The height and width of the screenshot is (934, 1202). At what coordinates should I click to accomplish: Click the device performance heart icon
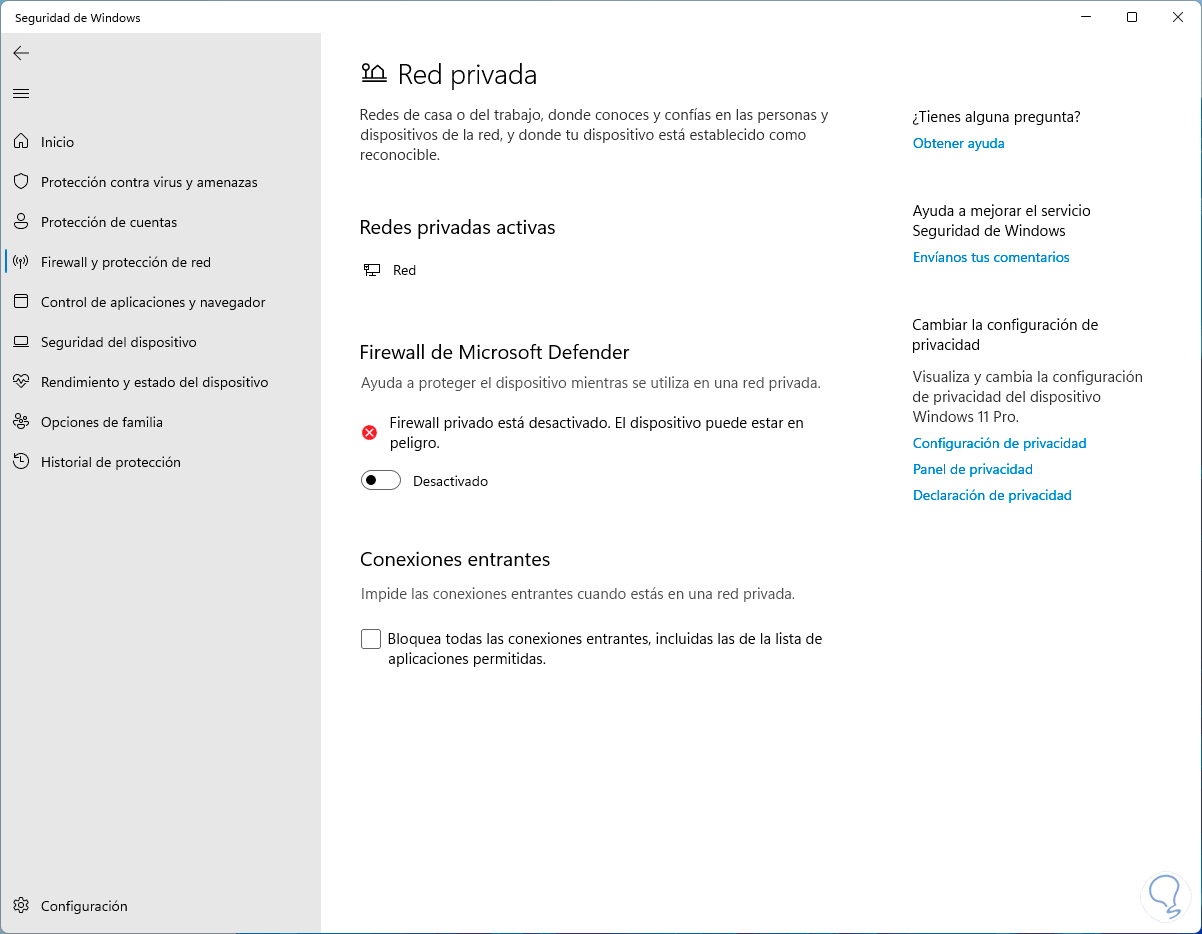tap(21, 382)
